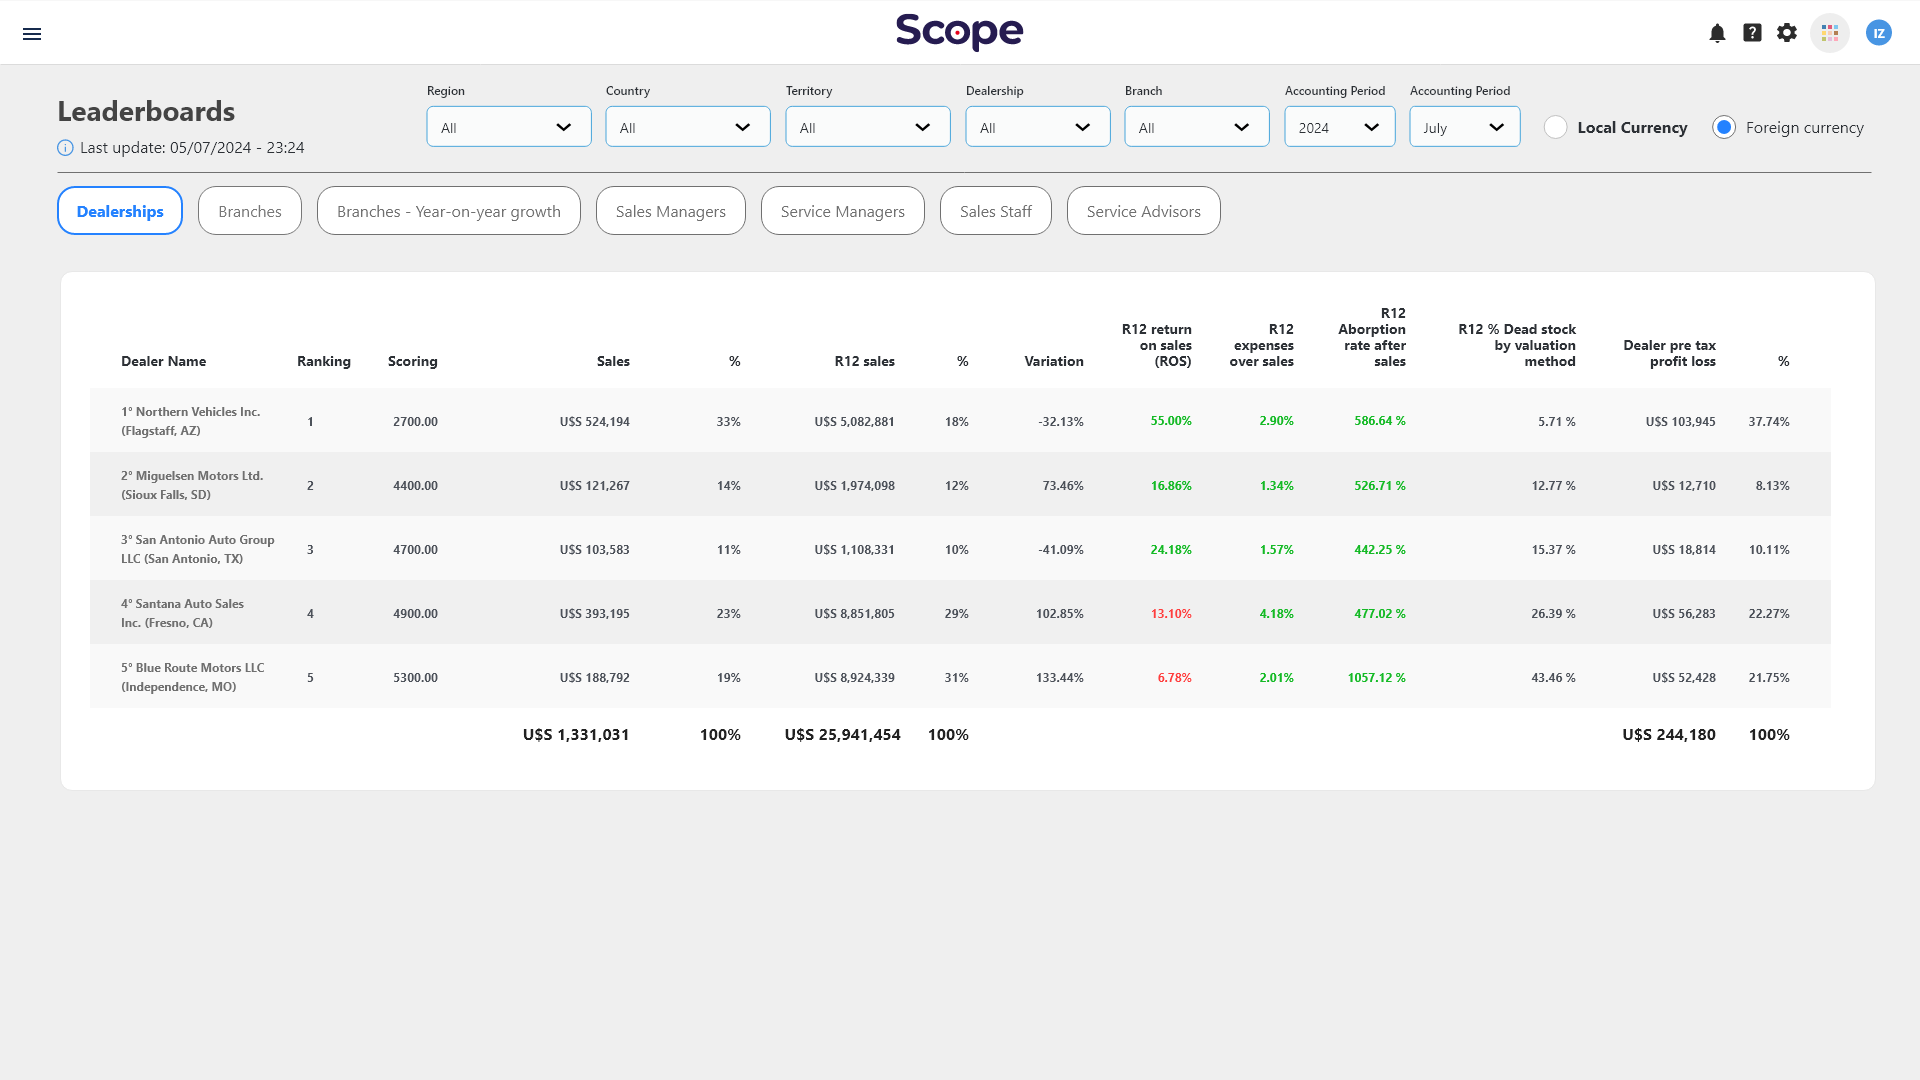
Task: Click the U$S 8,851,805 R12 sales value
Action: pyautogui.click(x=855, y=614)
